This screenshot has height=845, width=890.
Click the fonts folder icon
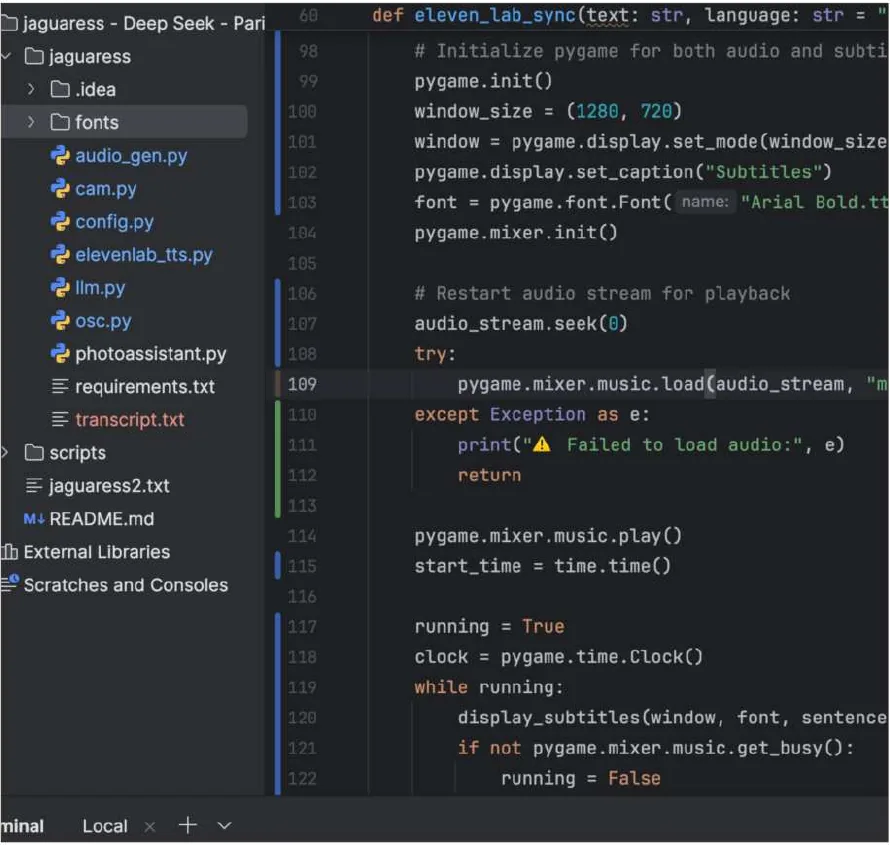pos(60,122)
